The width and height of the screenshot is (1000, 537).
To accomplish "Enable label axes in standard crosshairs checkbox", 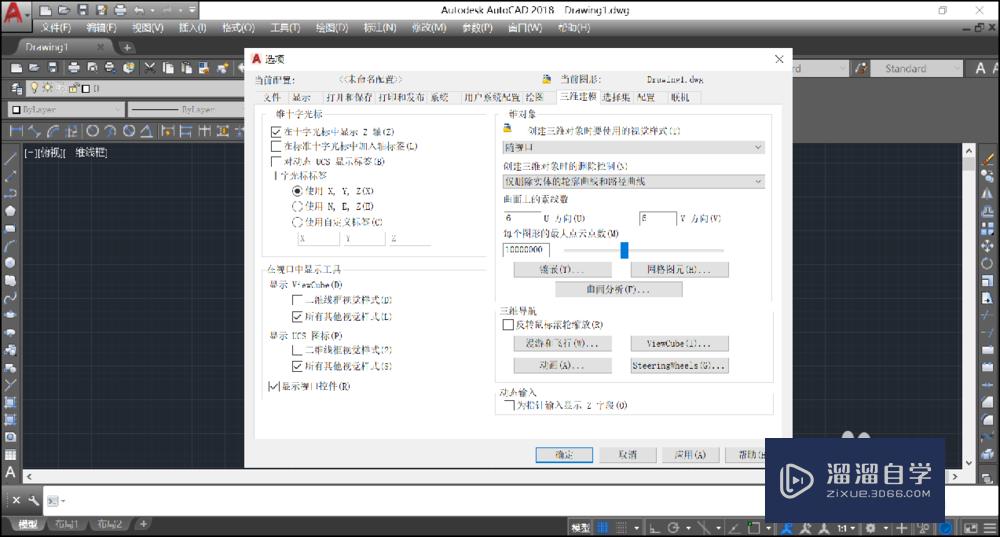I will 276,146.
